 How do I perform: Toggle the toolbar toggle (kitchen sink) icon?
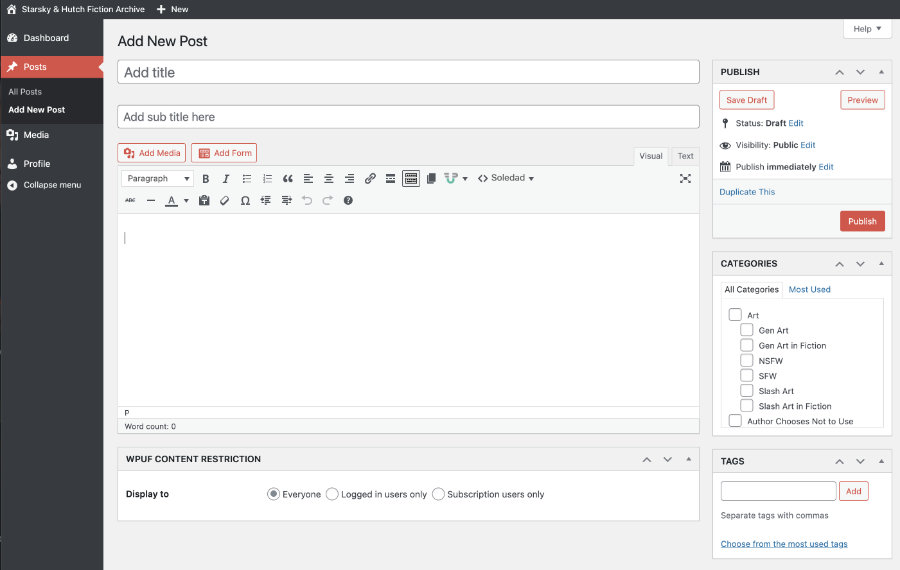pyautogui.click(x=411, y=179)
